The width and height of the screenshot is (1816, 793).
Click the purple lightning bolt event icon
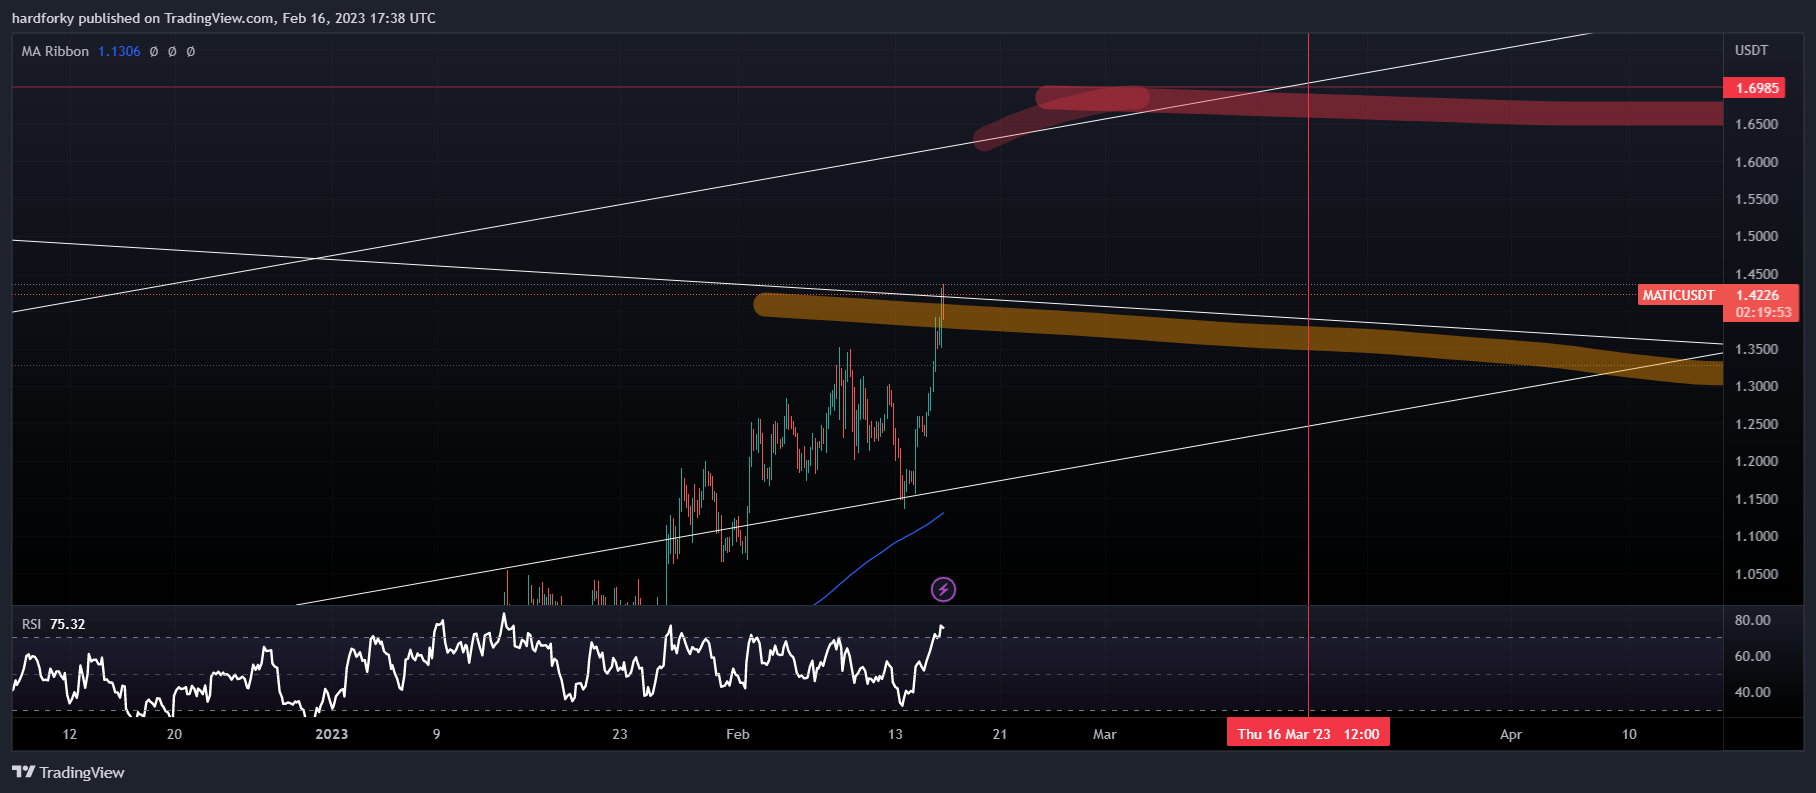(943, 590)
